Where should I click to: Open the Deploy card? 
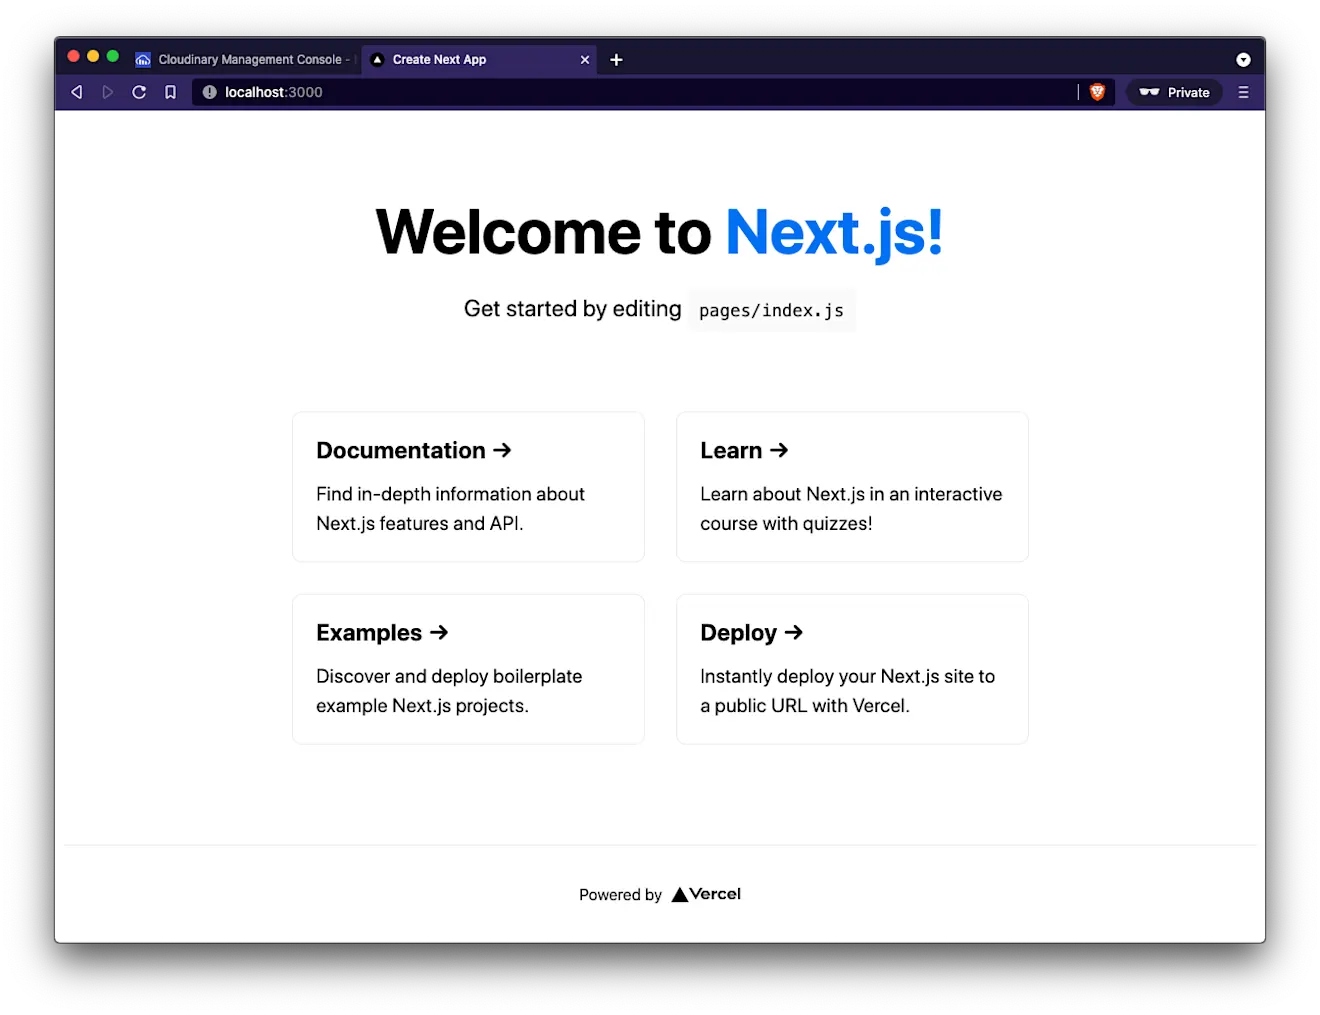(852, 669)
